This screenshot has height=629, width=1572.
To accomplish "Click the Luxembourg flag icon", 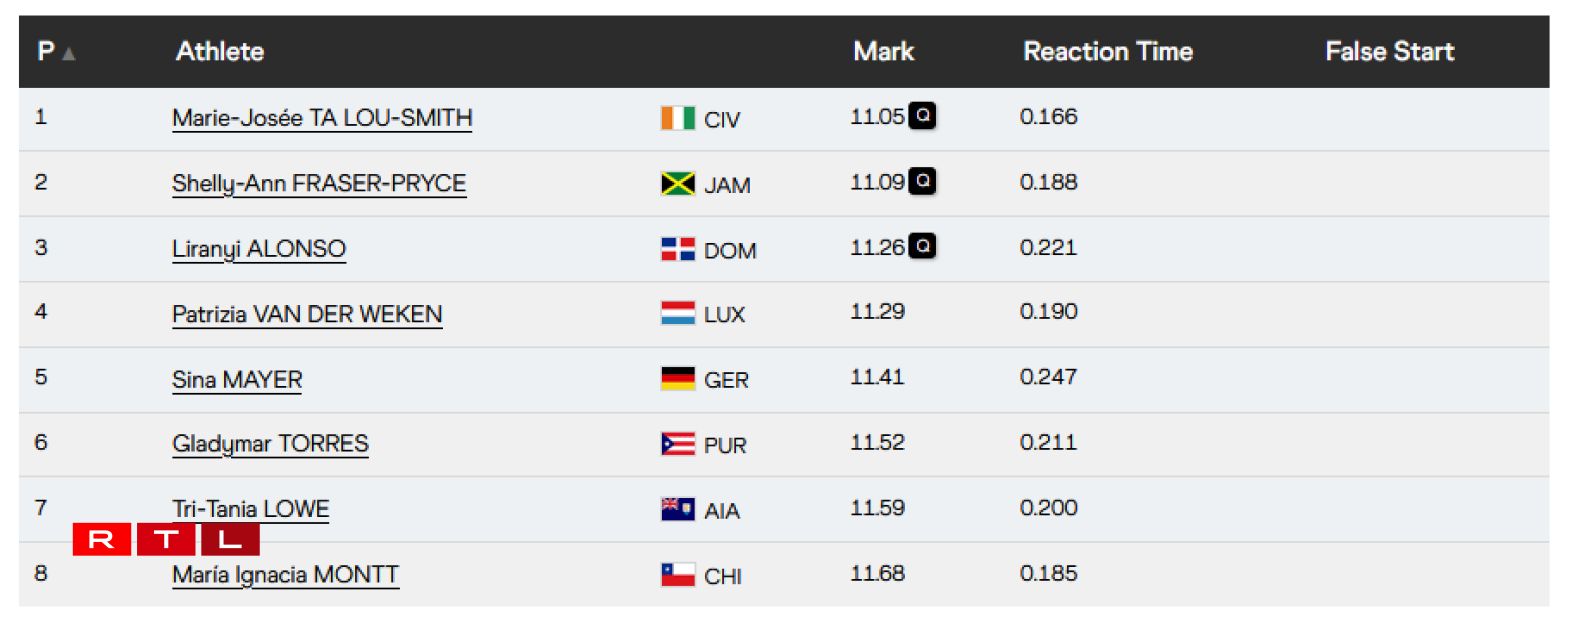I will tap(677, 314).
